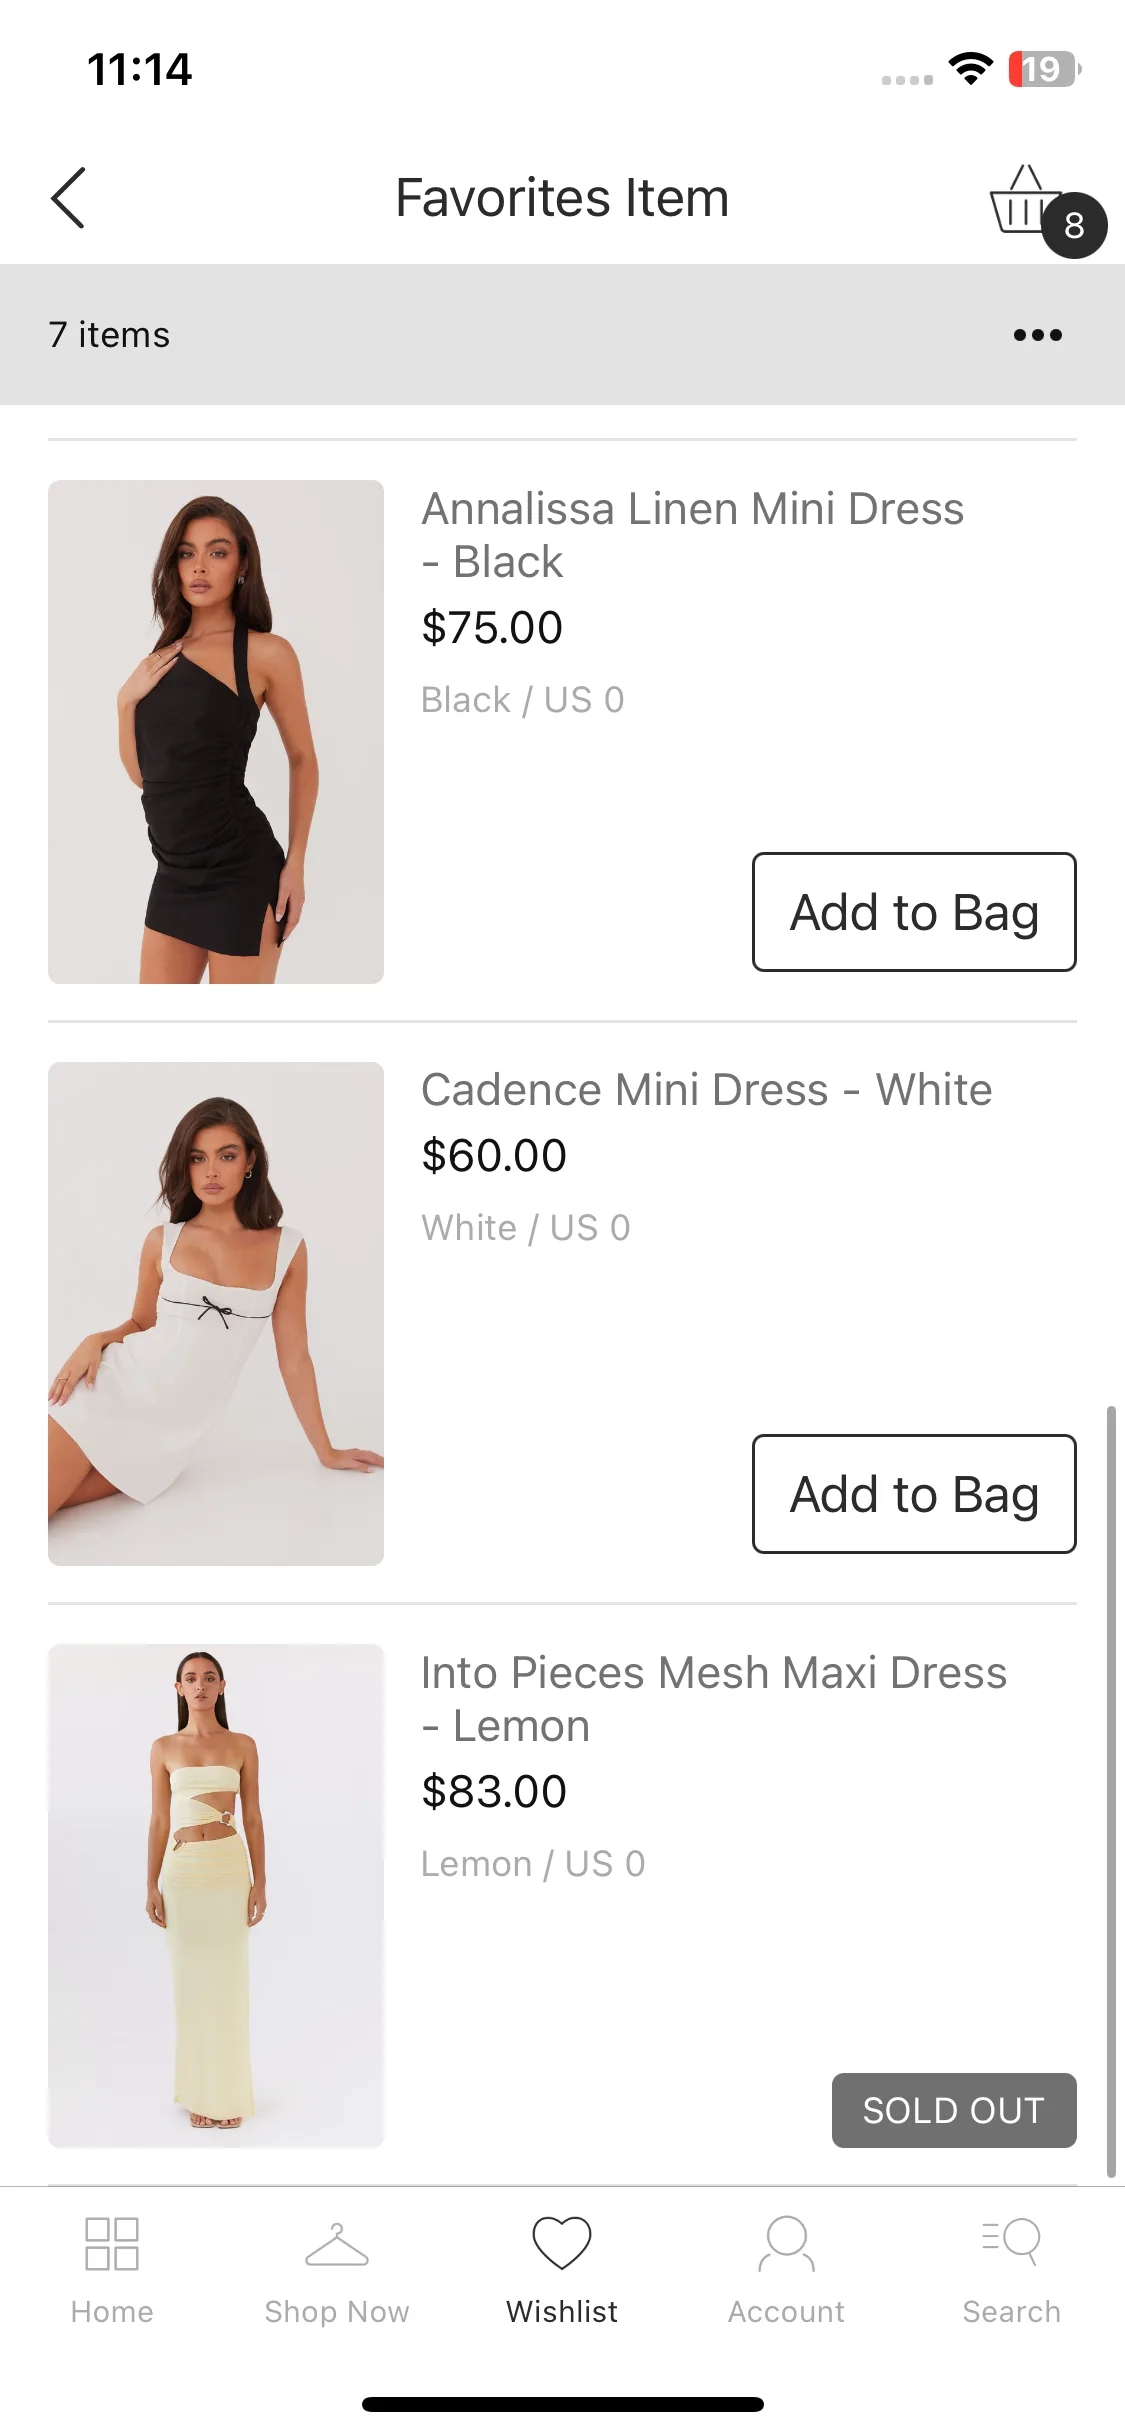Add Annalissa Linen Mini Dress to bag
Screen dimensions: 1125x2436
[914, 912]
